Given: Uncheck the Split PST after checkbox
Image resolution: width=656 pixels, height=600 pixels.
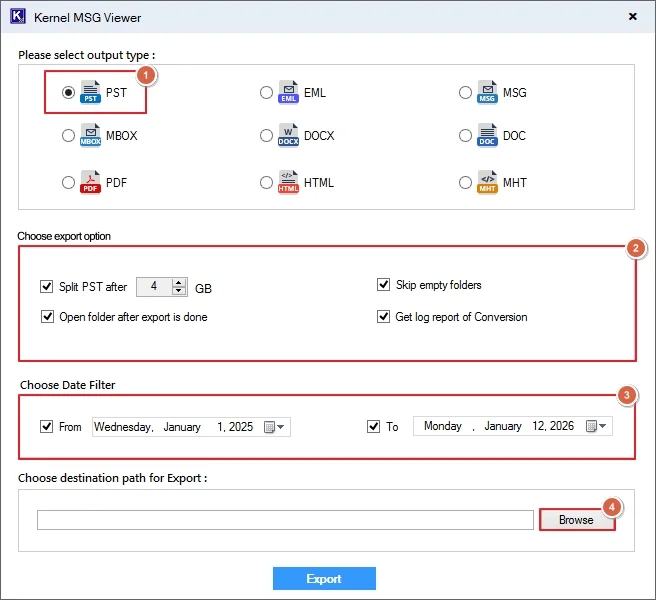Looking at the screenshot, I should (46, 287).
